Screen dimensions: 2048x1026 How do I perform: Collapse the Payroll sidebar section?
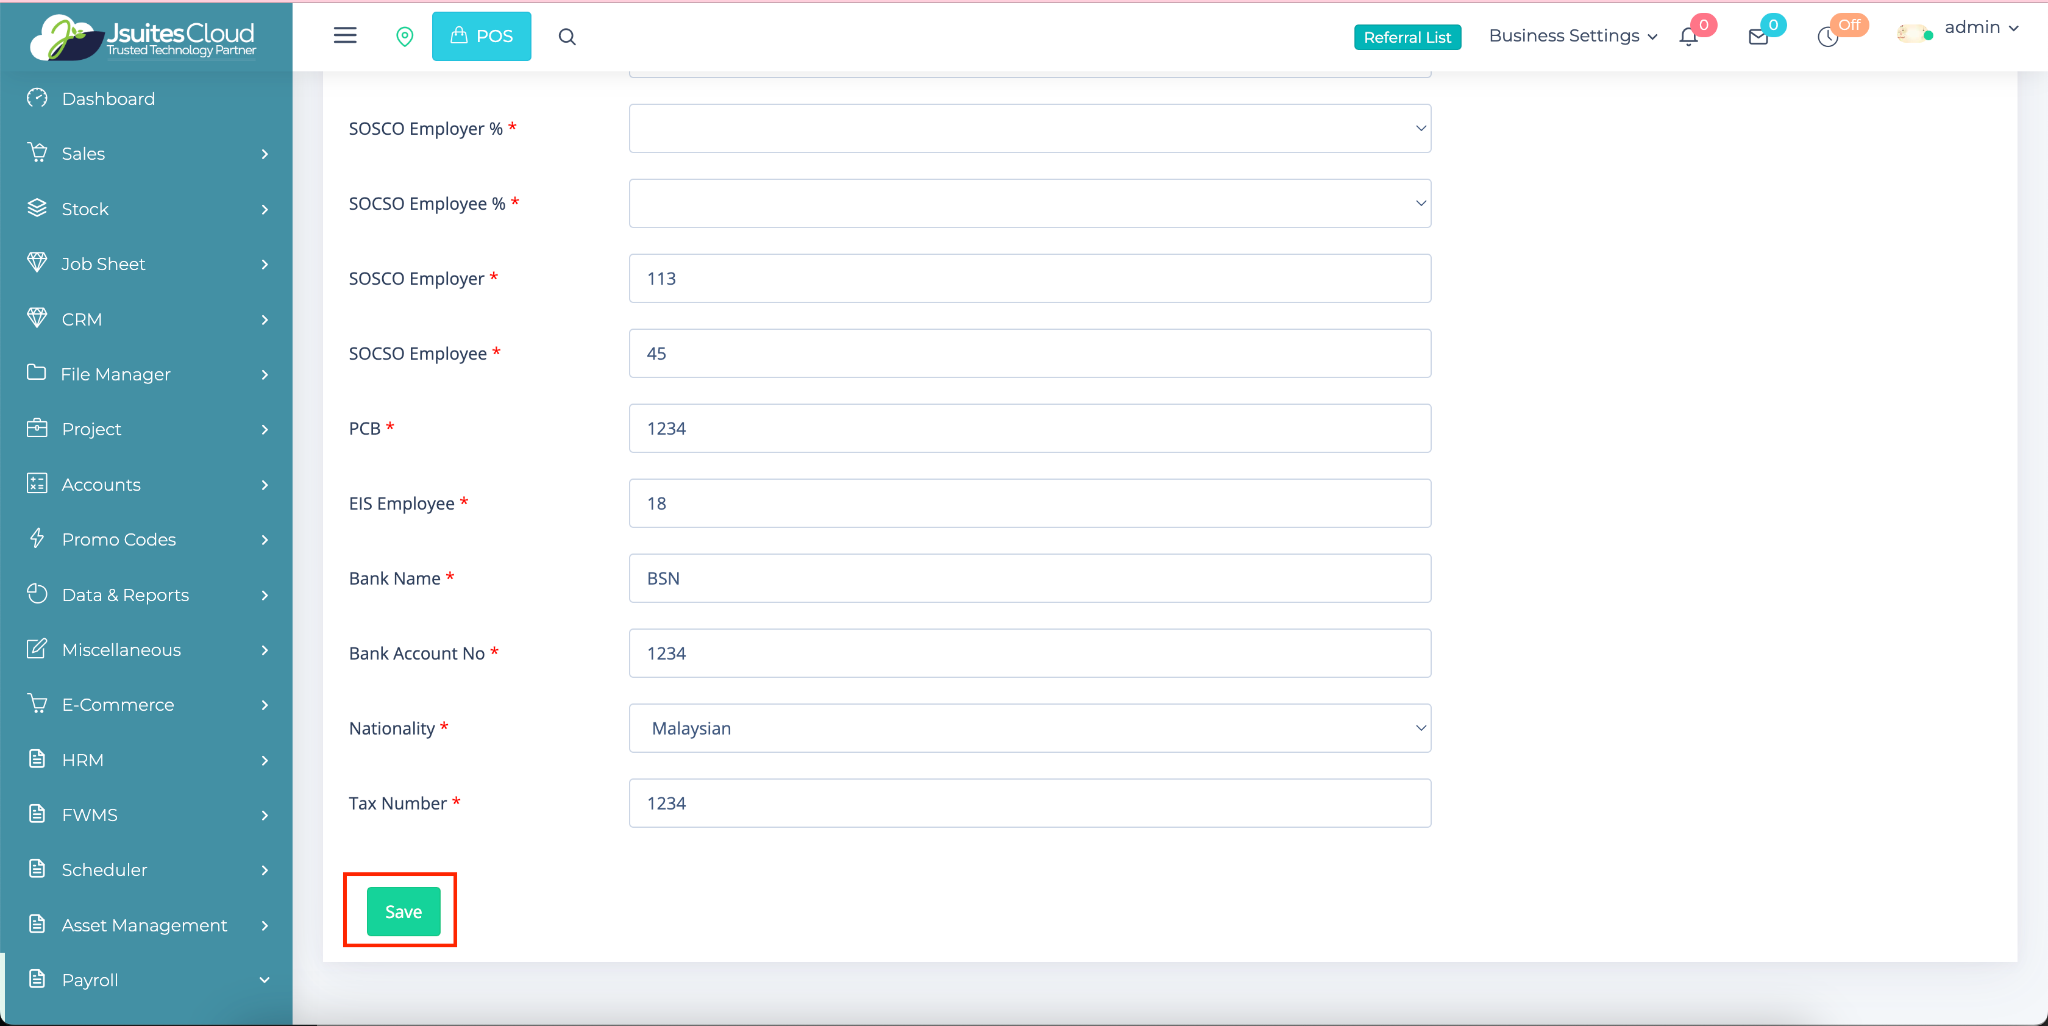(147, 980)
